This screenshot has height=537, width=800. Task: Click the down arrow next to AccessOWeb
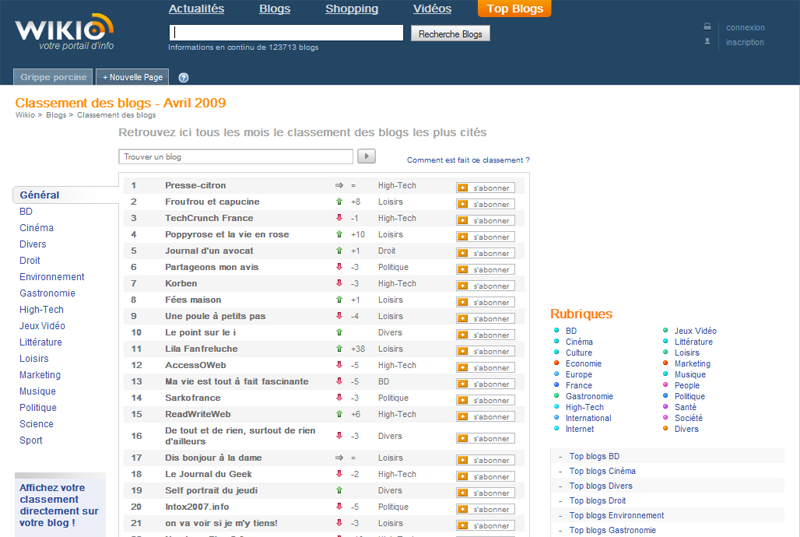click(x=339, y=365)
